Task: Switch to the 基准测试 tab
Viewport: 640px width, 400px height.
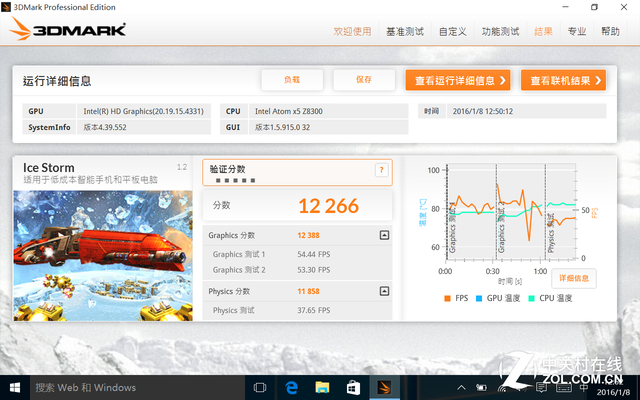Action: (x=405, y=31)
